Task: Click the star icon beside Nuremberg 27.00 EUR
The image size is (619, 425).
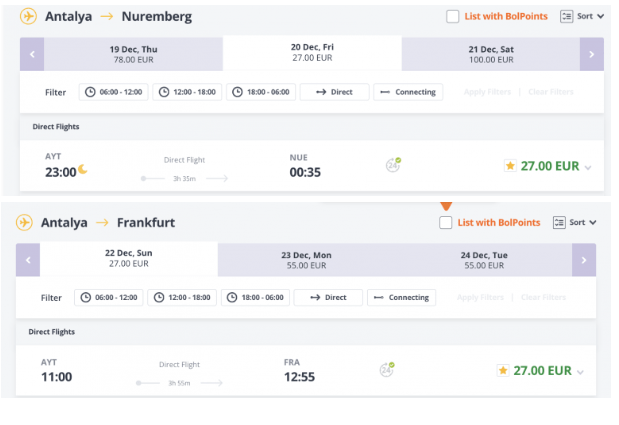Action: pyautogui.click(x=510, y=166)
